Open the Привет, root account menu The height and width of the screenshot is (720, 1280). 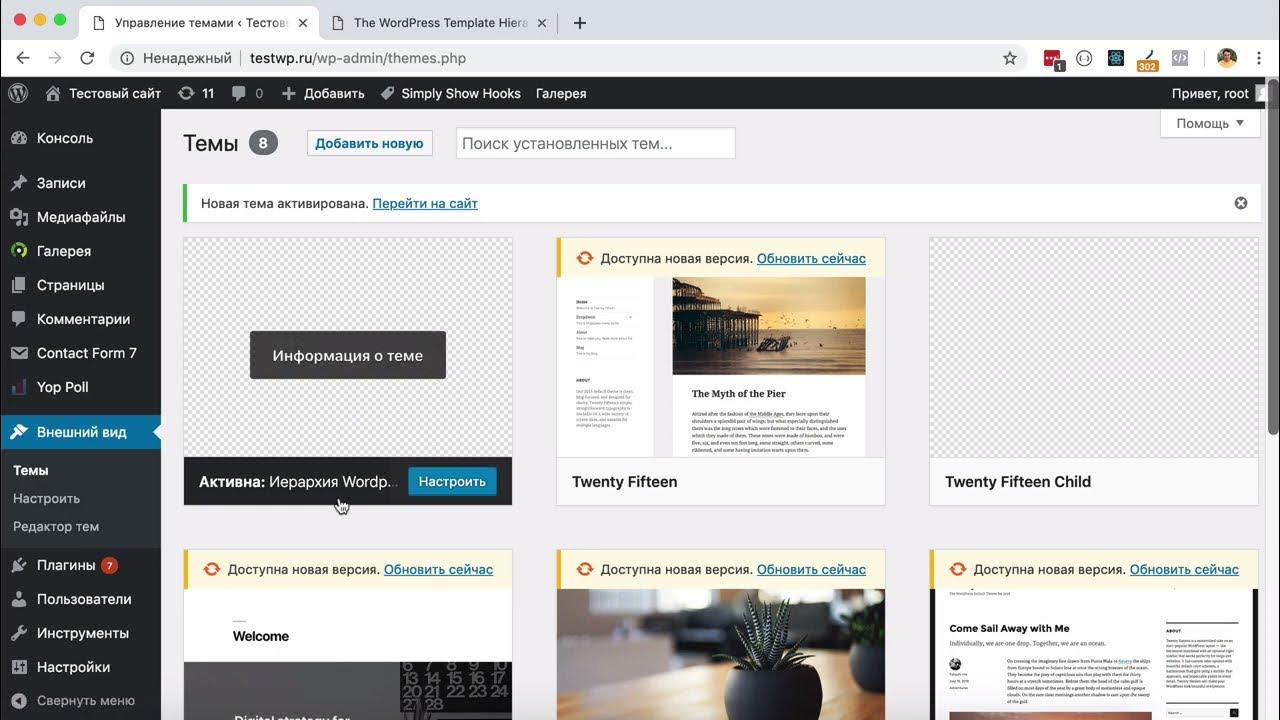click(1219, 93)
